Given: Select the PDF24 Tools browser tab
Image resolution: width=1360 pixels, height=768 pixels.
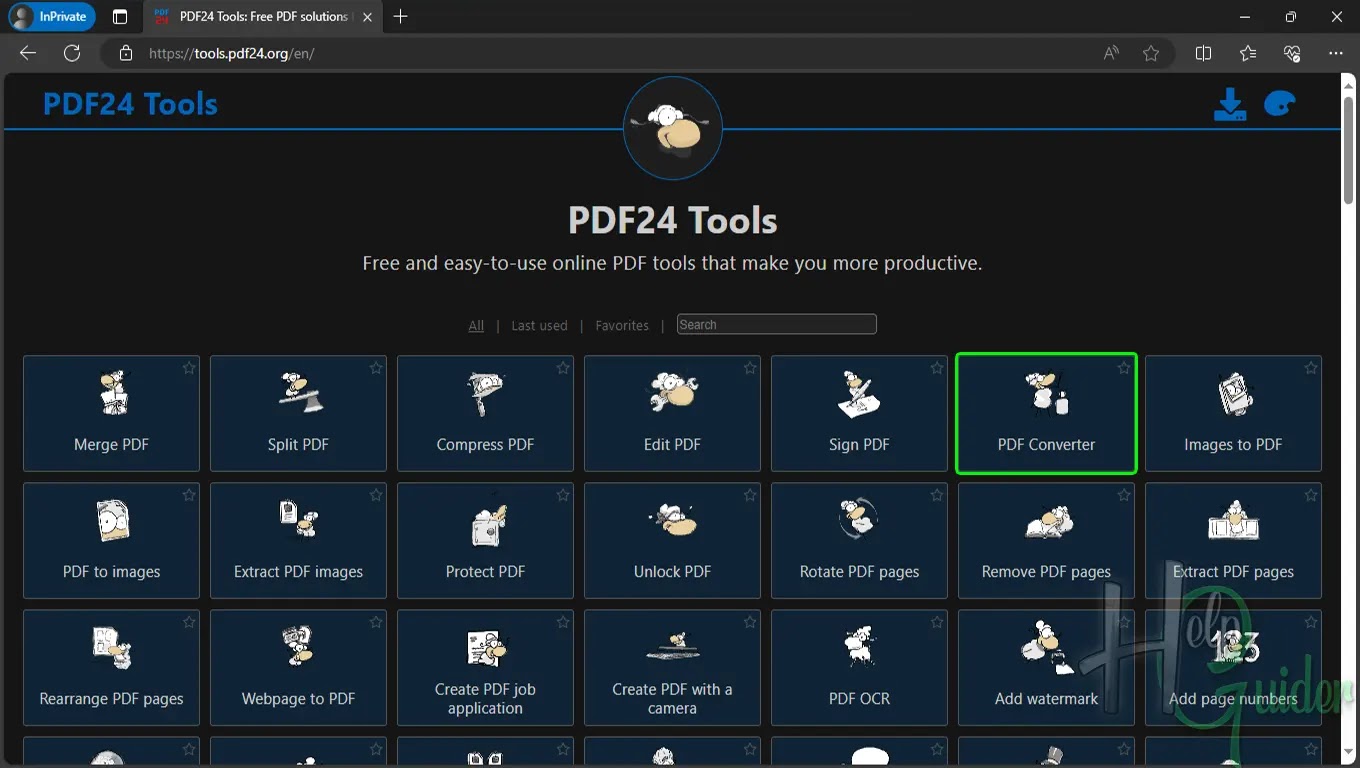Looking at the screenshot, I should tap(263, 17).
